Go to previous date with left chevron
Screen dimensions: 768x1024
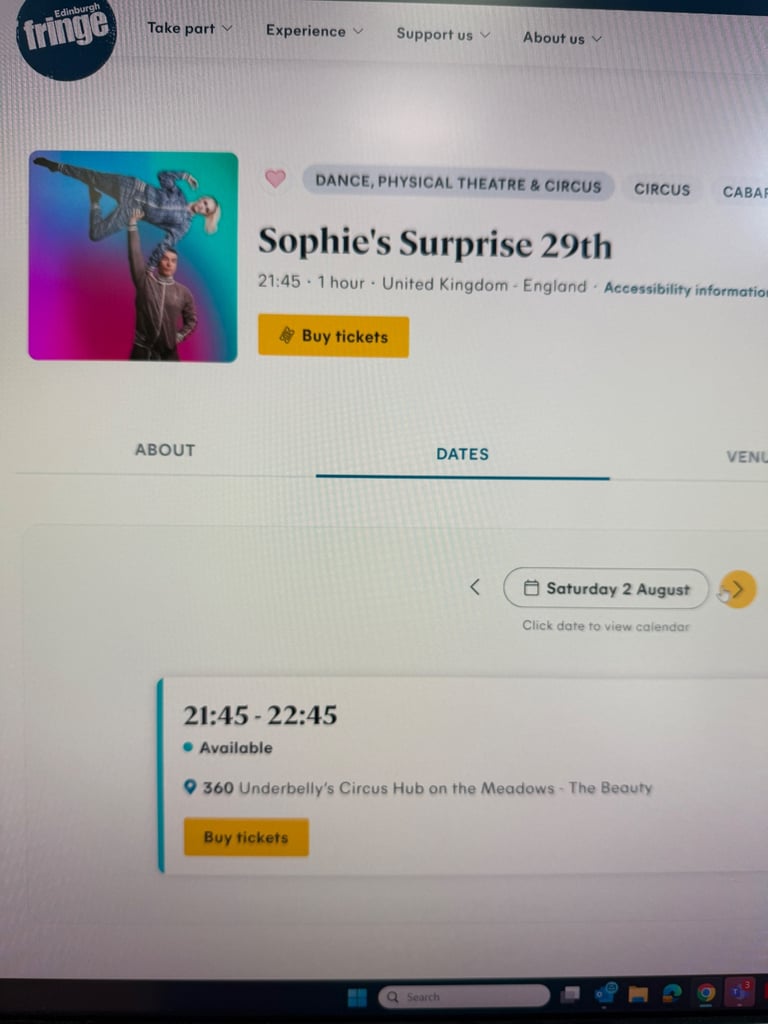[475, 587]
